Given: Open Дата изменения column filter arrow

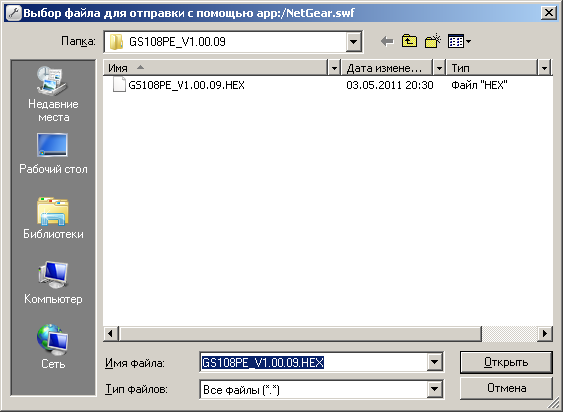Looking at the screenshot, I should click(x=439, y=68).
